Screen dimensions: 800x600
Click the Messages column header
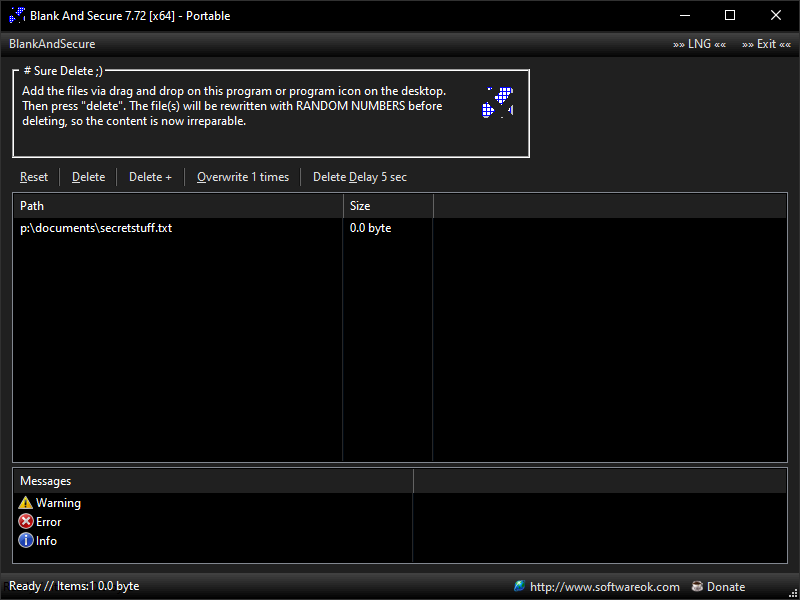coord(212,481)
